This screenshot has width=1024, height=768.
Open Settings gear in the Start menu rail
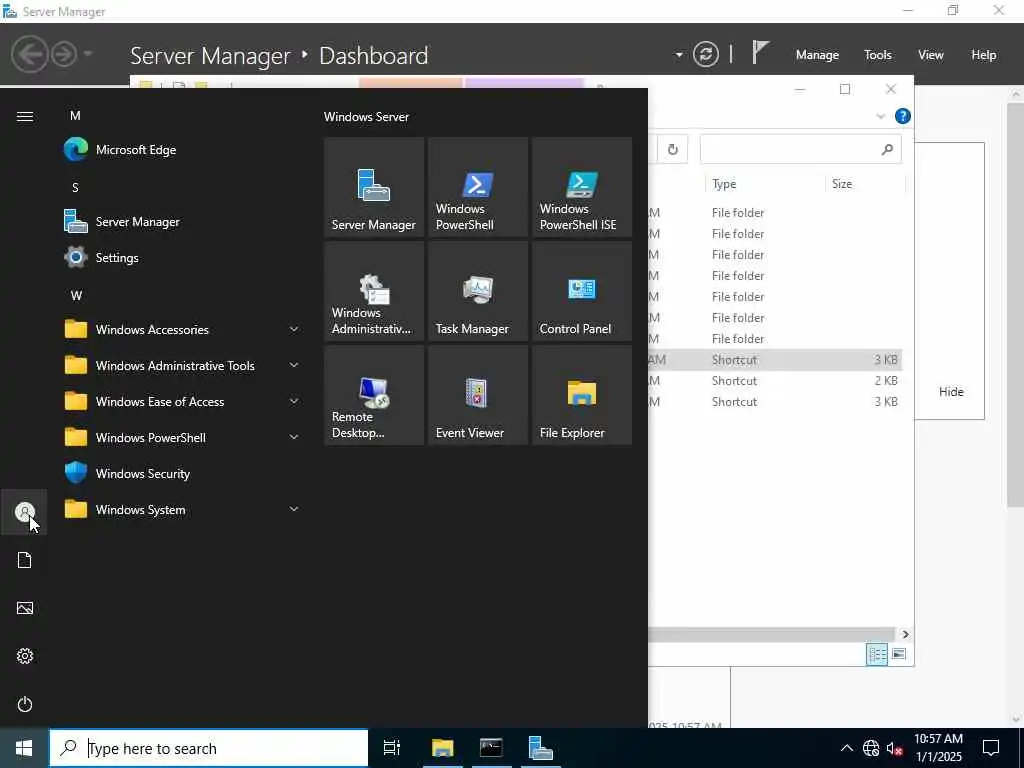(24, 656)
